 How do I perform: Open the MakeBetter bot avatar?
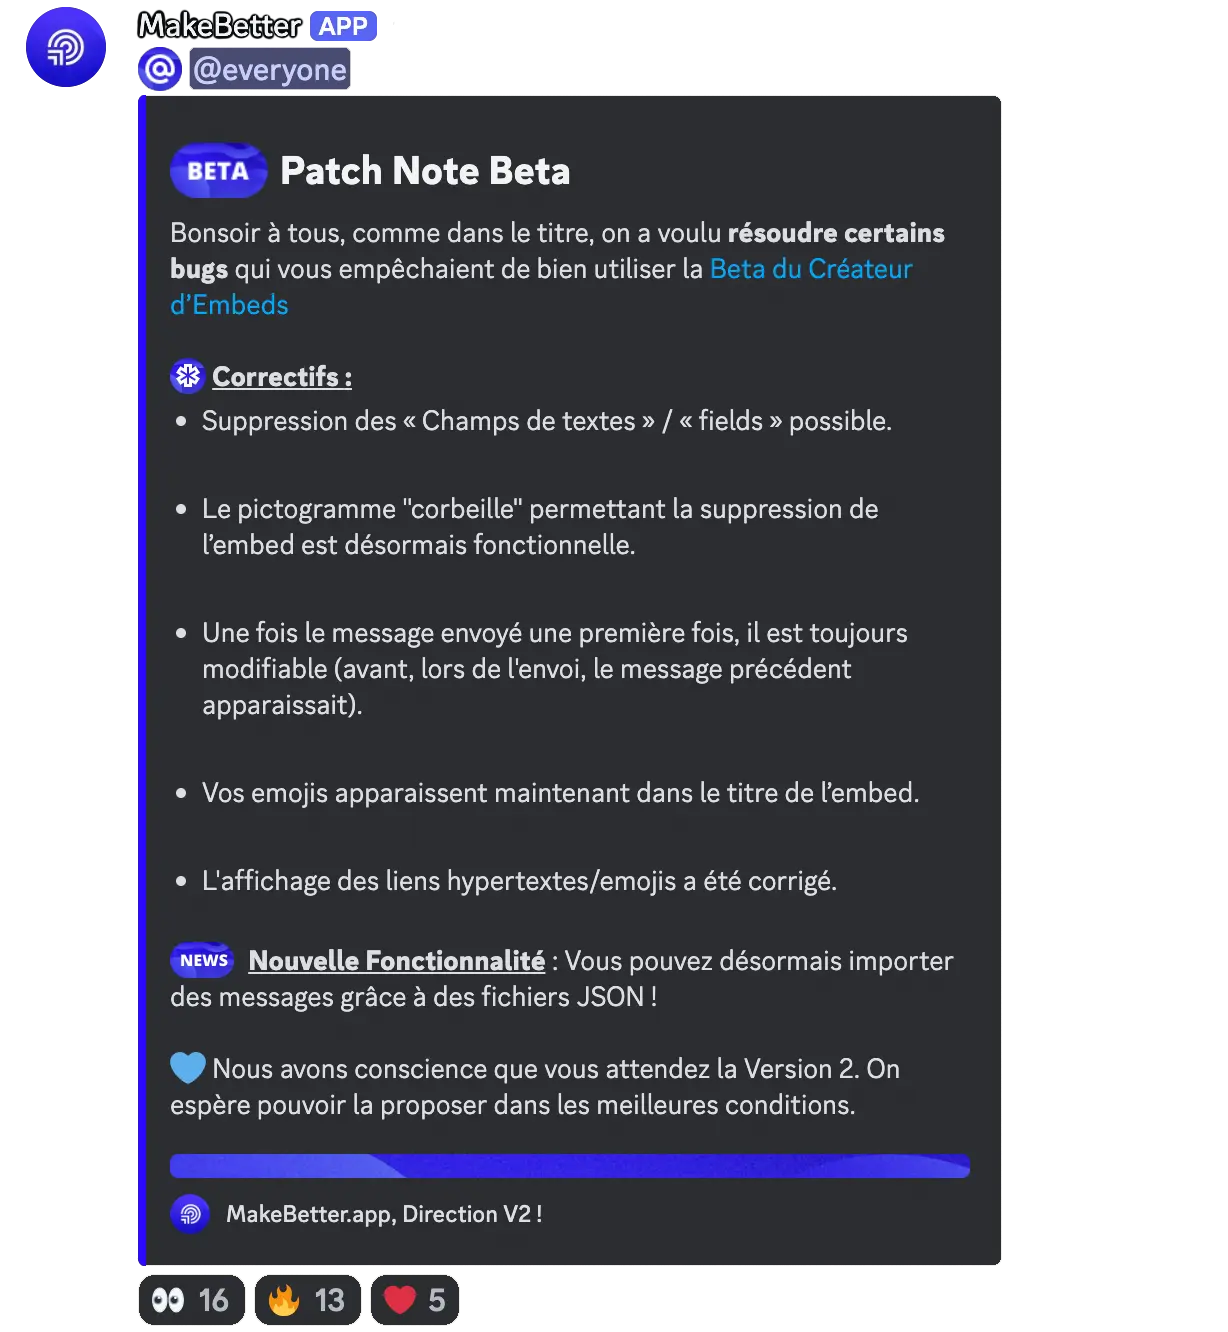pos(66,47)
